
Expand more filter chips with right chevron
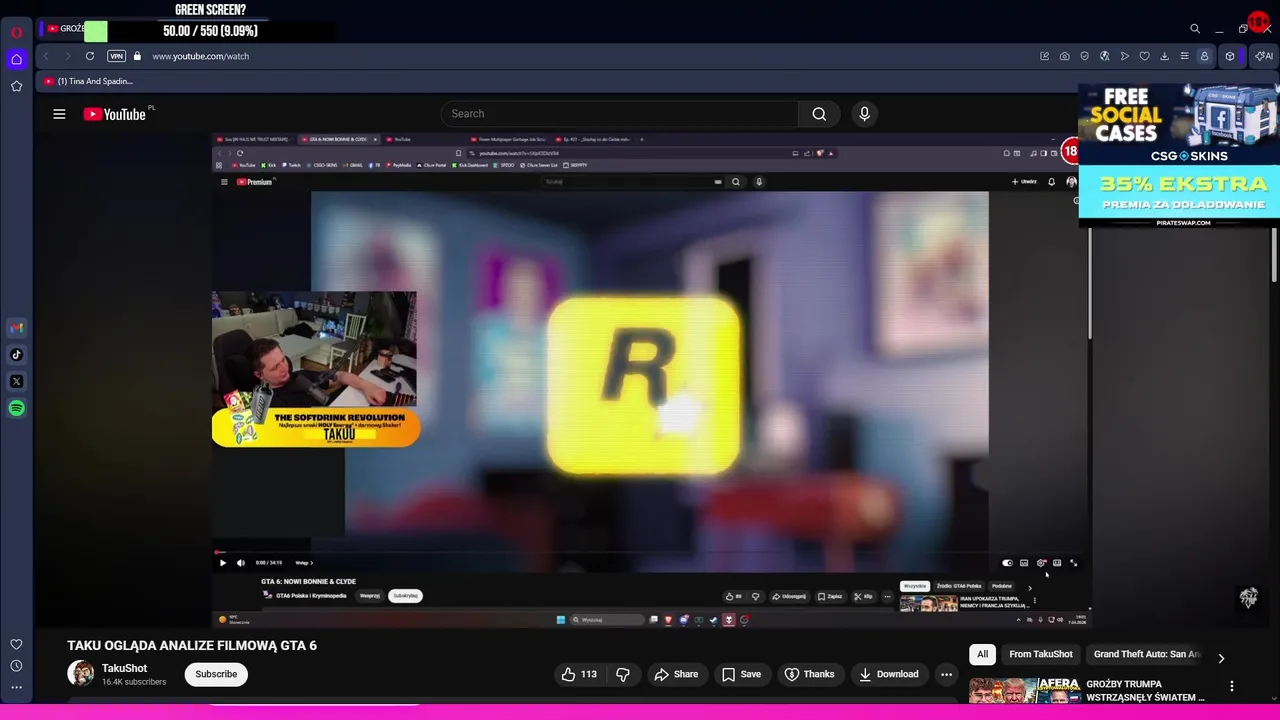click(1220, 657)
